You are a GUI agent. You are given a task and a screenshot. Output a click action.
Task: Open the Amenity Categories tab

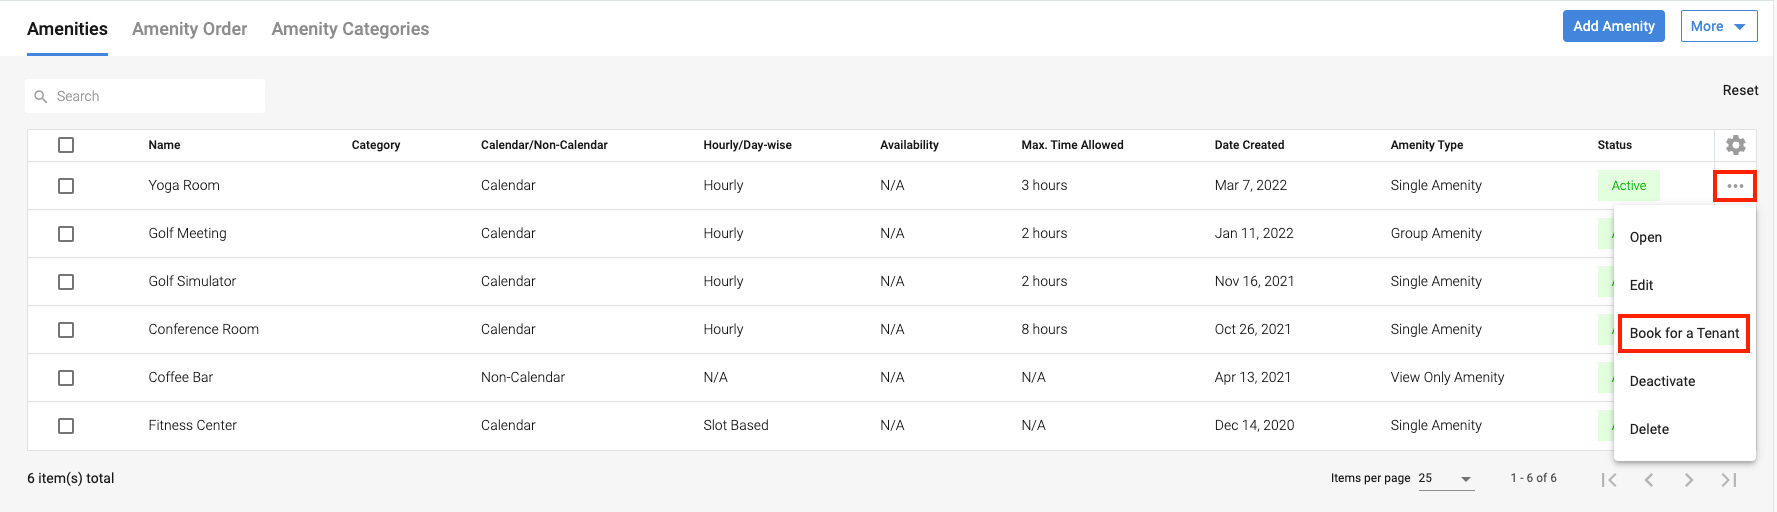350,29
